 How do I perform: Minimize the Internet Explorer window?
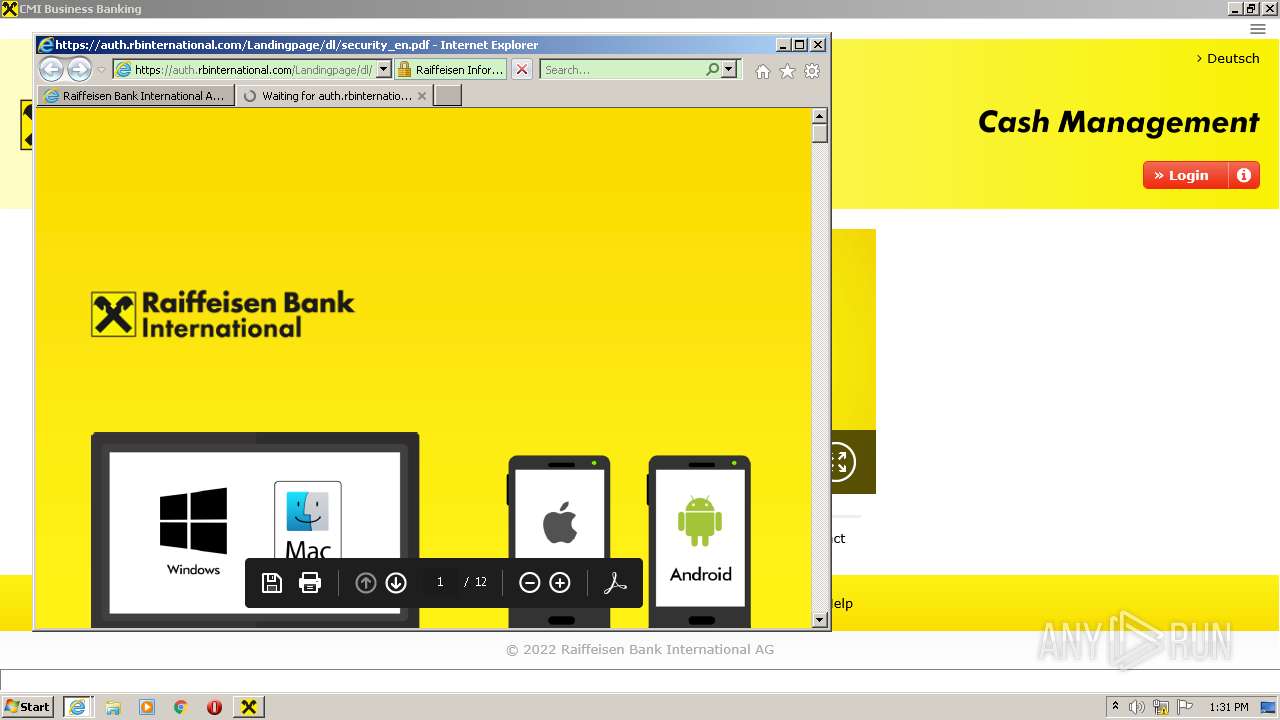[x=782, y=45]
